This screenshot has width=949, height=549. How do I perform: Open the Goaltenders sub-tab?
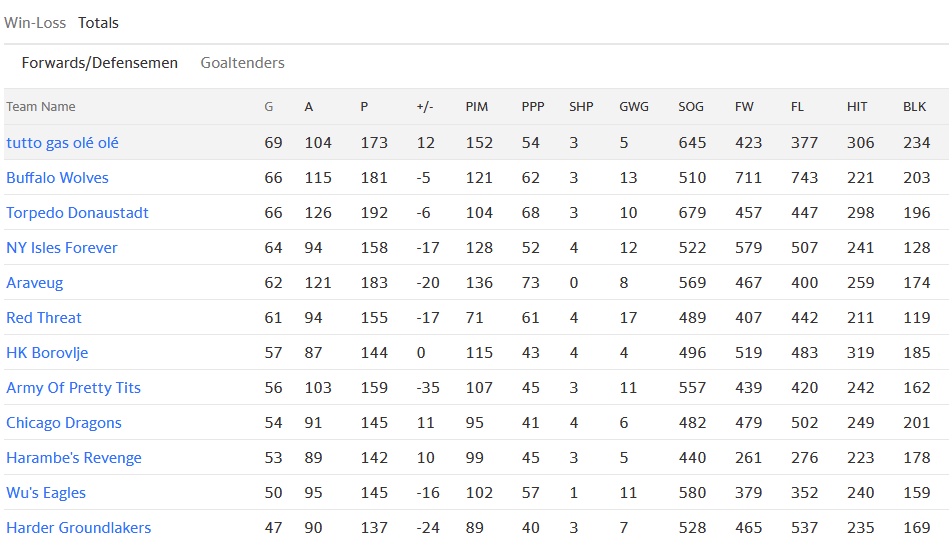242,63
